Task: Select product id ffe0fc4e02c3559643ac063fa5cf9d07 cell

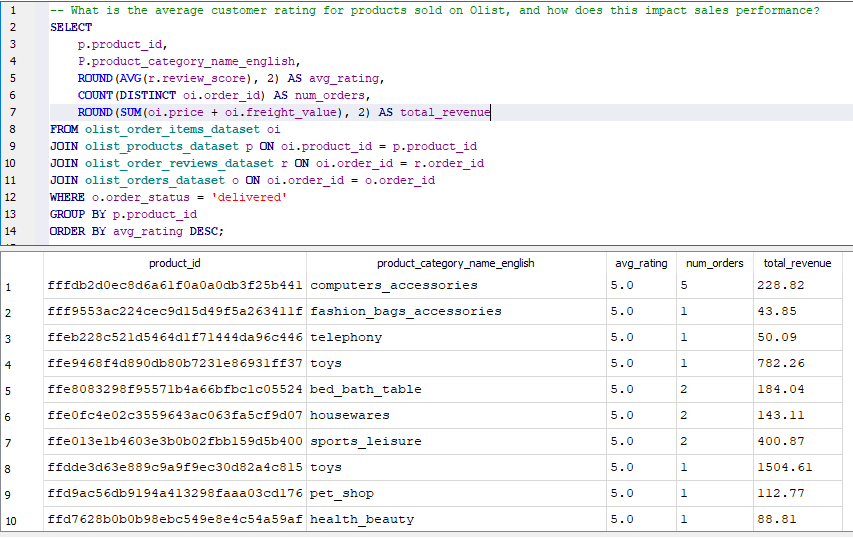Action: coord(175,416)
